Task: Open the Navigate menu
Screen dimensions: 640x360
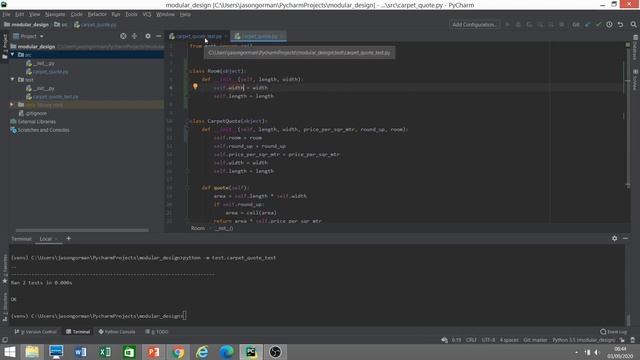Action: tap(55, 14)
